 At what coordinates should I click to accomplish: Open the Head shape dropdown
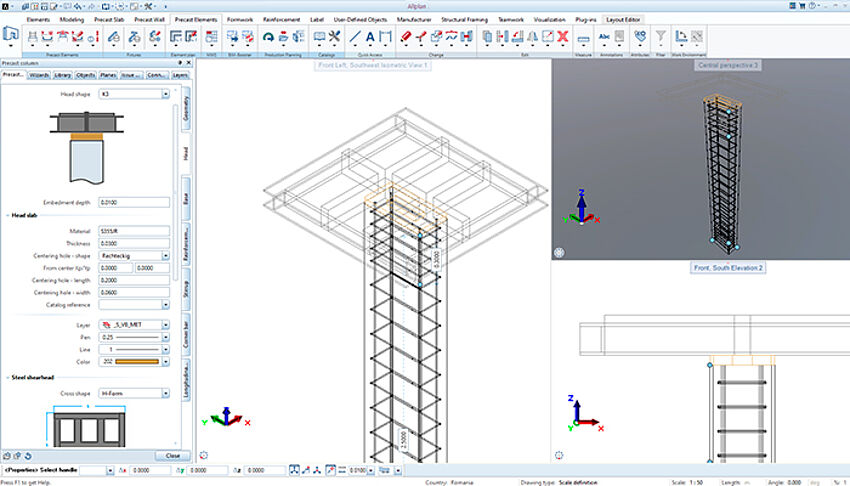tap(164, 94)
